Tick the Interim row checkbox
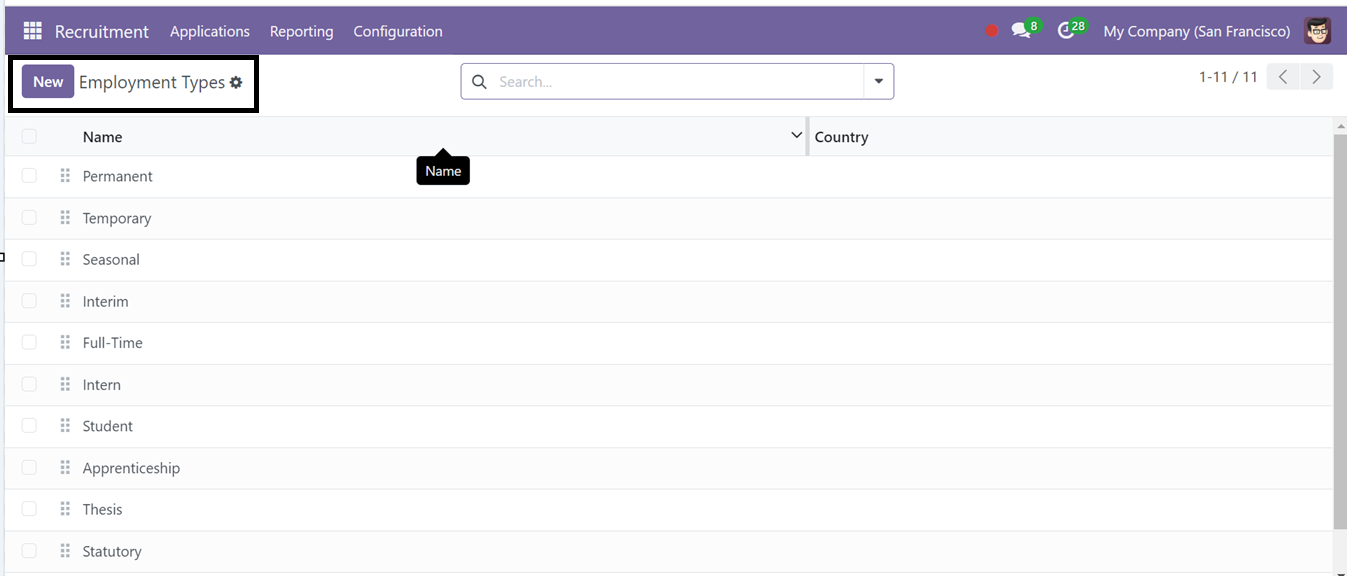 29,301
